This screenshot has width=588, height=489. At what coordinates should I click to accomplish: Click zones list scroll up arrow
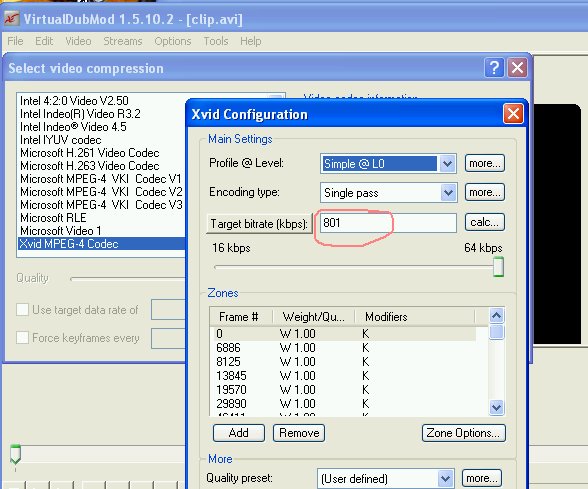(x=496, y=315)
